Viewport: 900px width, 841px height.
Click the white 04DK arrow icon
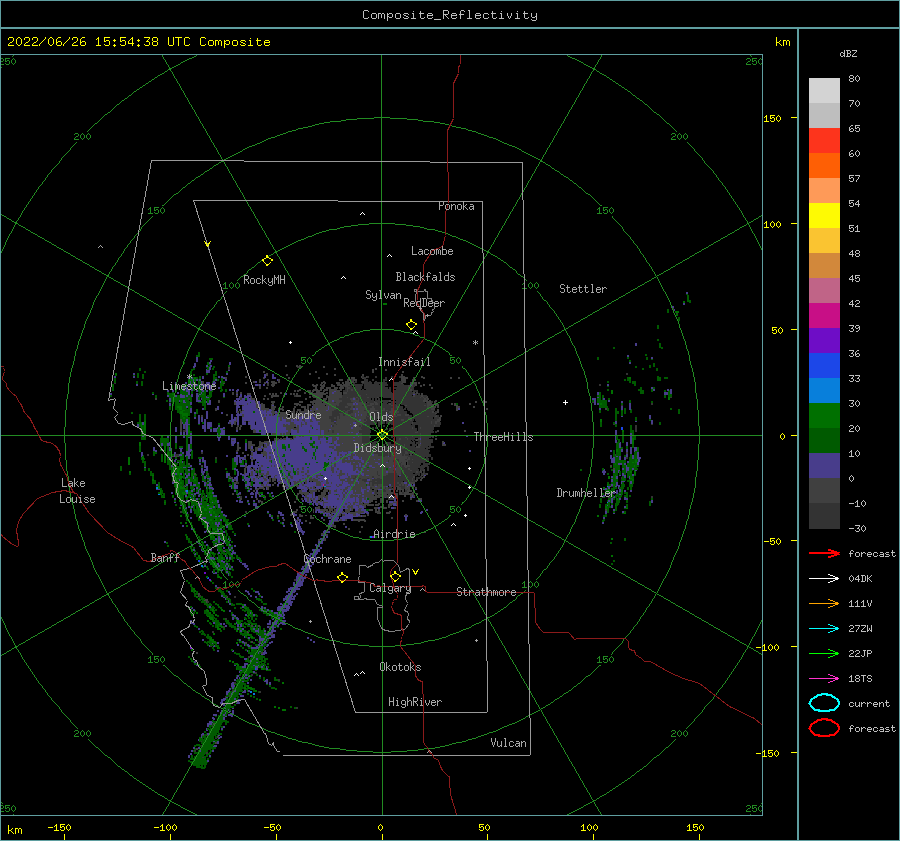pyautogui.click(x=824, y=579)
